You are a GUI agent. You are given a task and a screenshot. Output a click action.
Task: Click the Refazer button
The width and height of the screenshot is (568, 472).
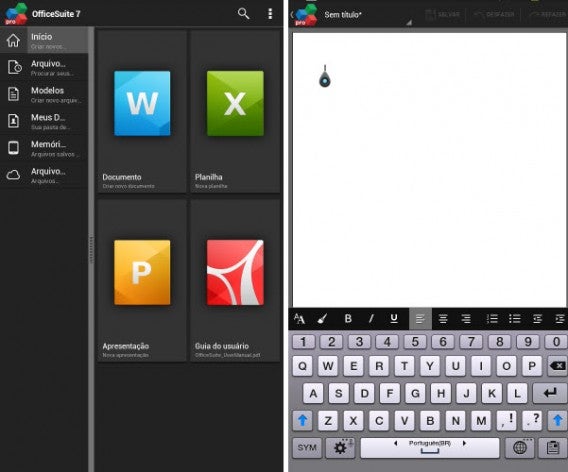click(x=547, y=14)
